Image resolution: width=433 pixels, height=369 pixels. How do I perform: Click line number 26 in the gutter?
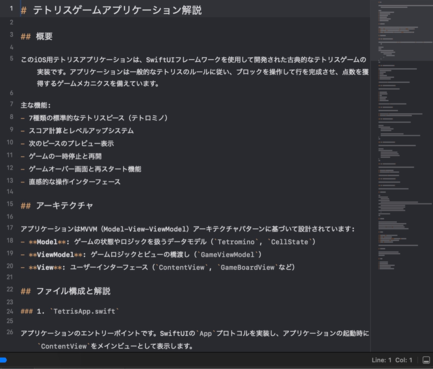10,332
